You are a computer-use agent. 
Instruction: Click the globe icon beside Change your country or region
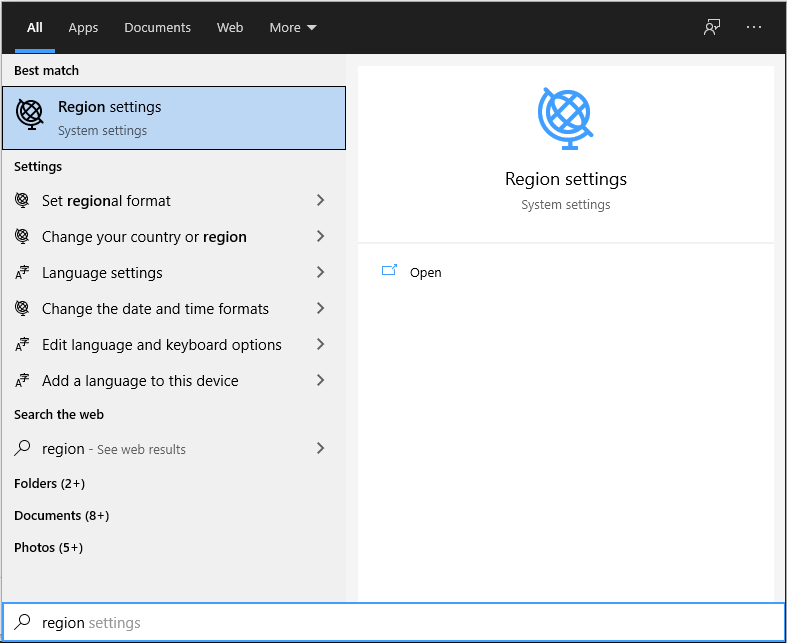point(22,236)
